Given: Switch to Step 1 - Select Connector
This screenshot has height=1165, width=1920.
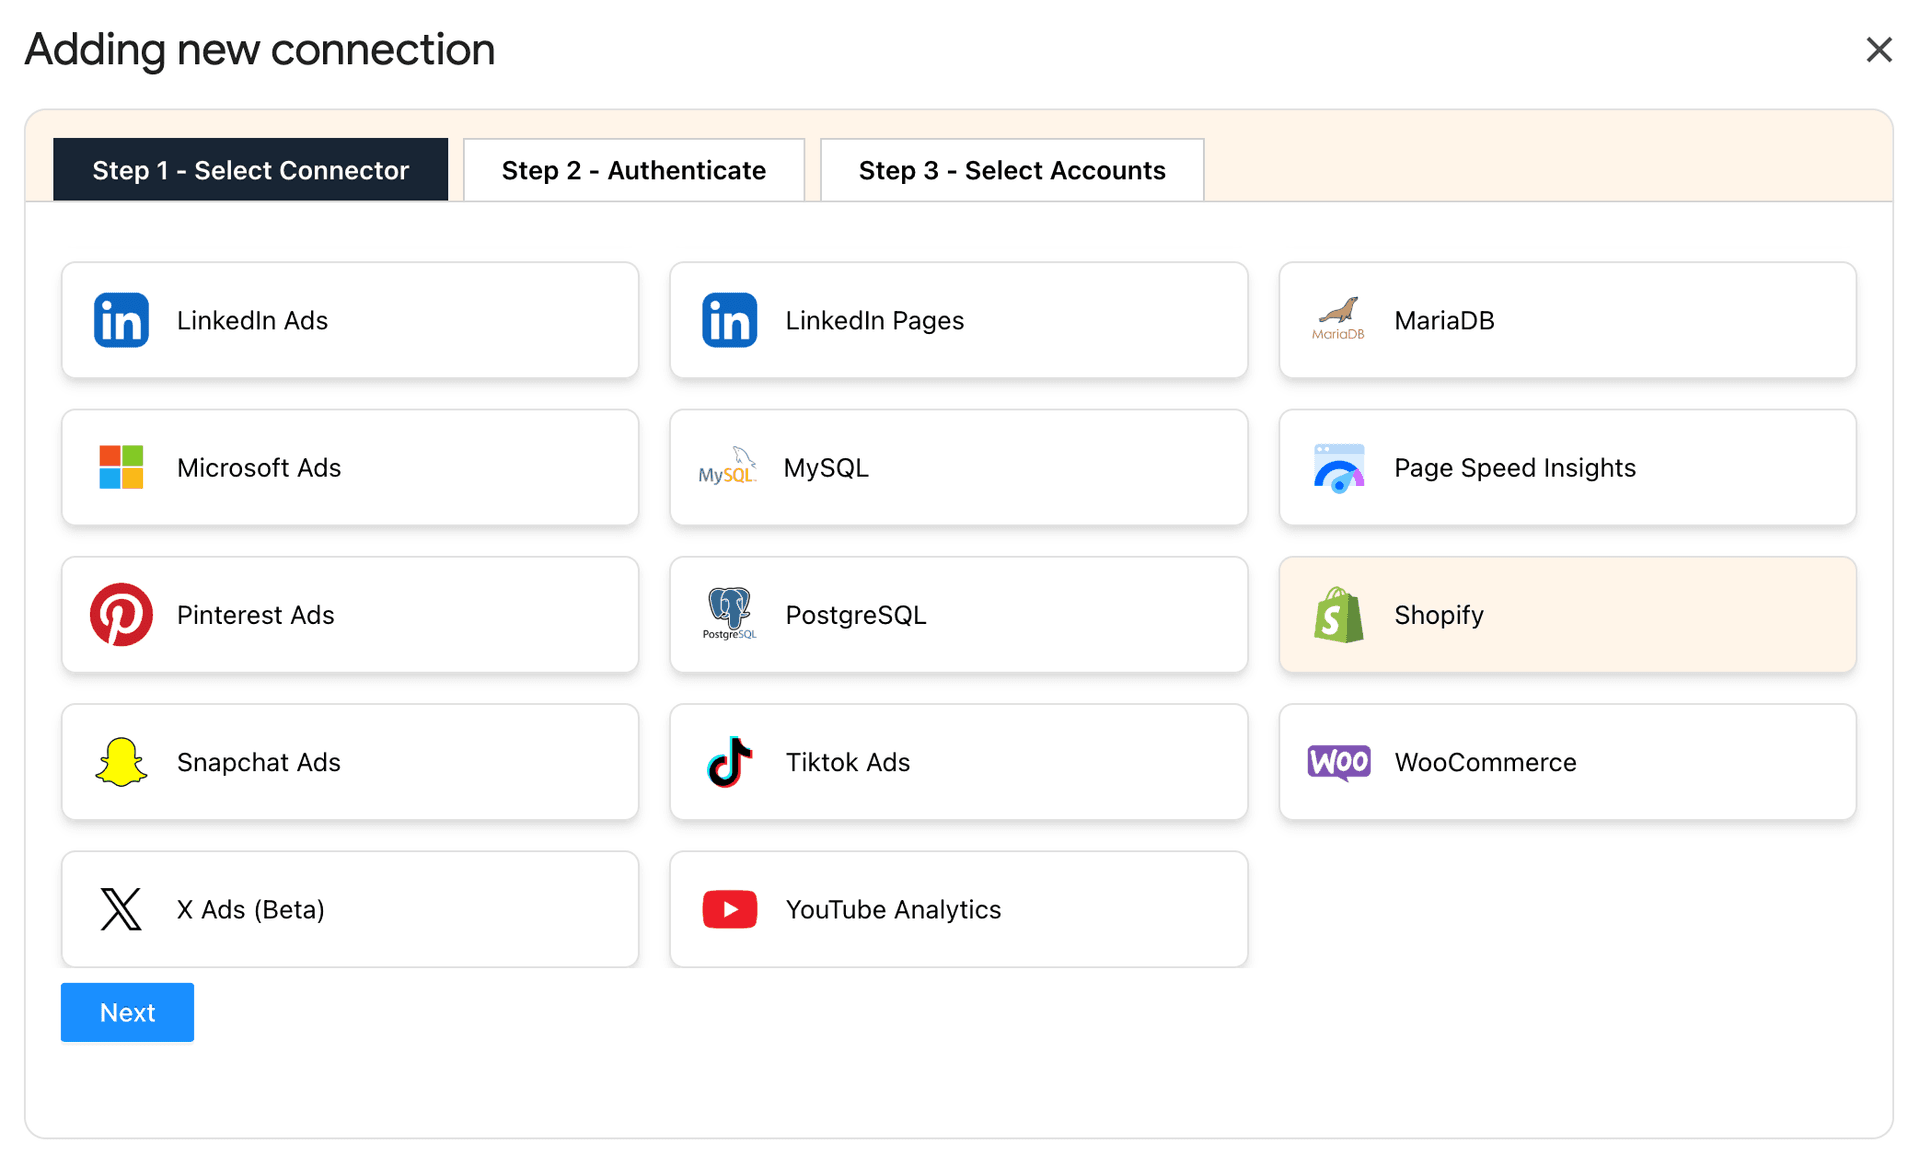Looking at the screenshot, I should point(250,169).
